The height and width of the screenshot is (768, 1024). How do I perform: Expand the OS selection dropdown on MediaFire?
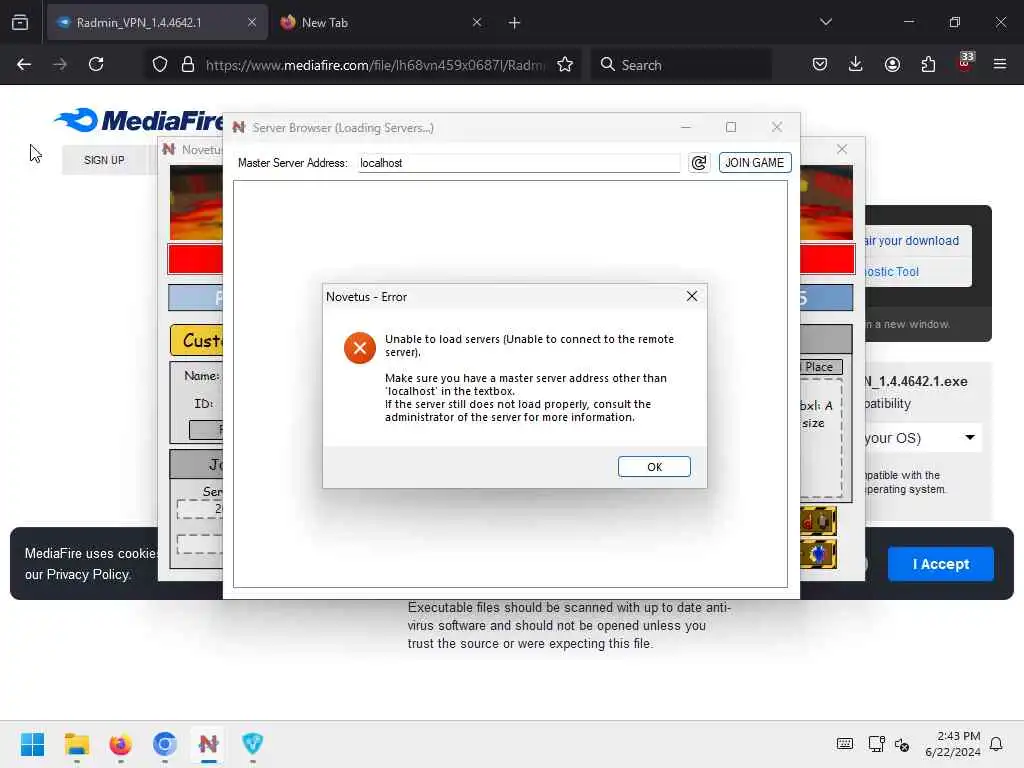click(921, 438)
